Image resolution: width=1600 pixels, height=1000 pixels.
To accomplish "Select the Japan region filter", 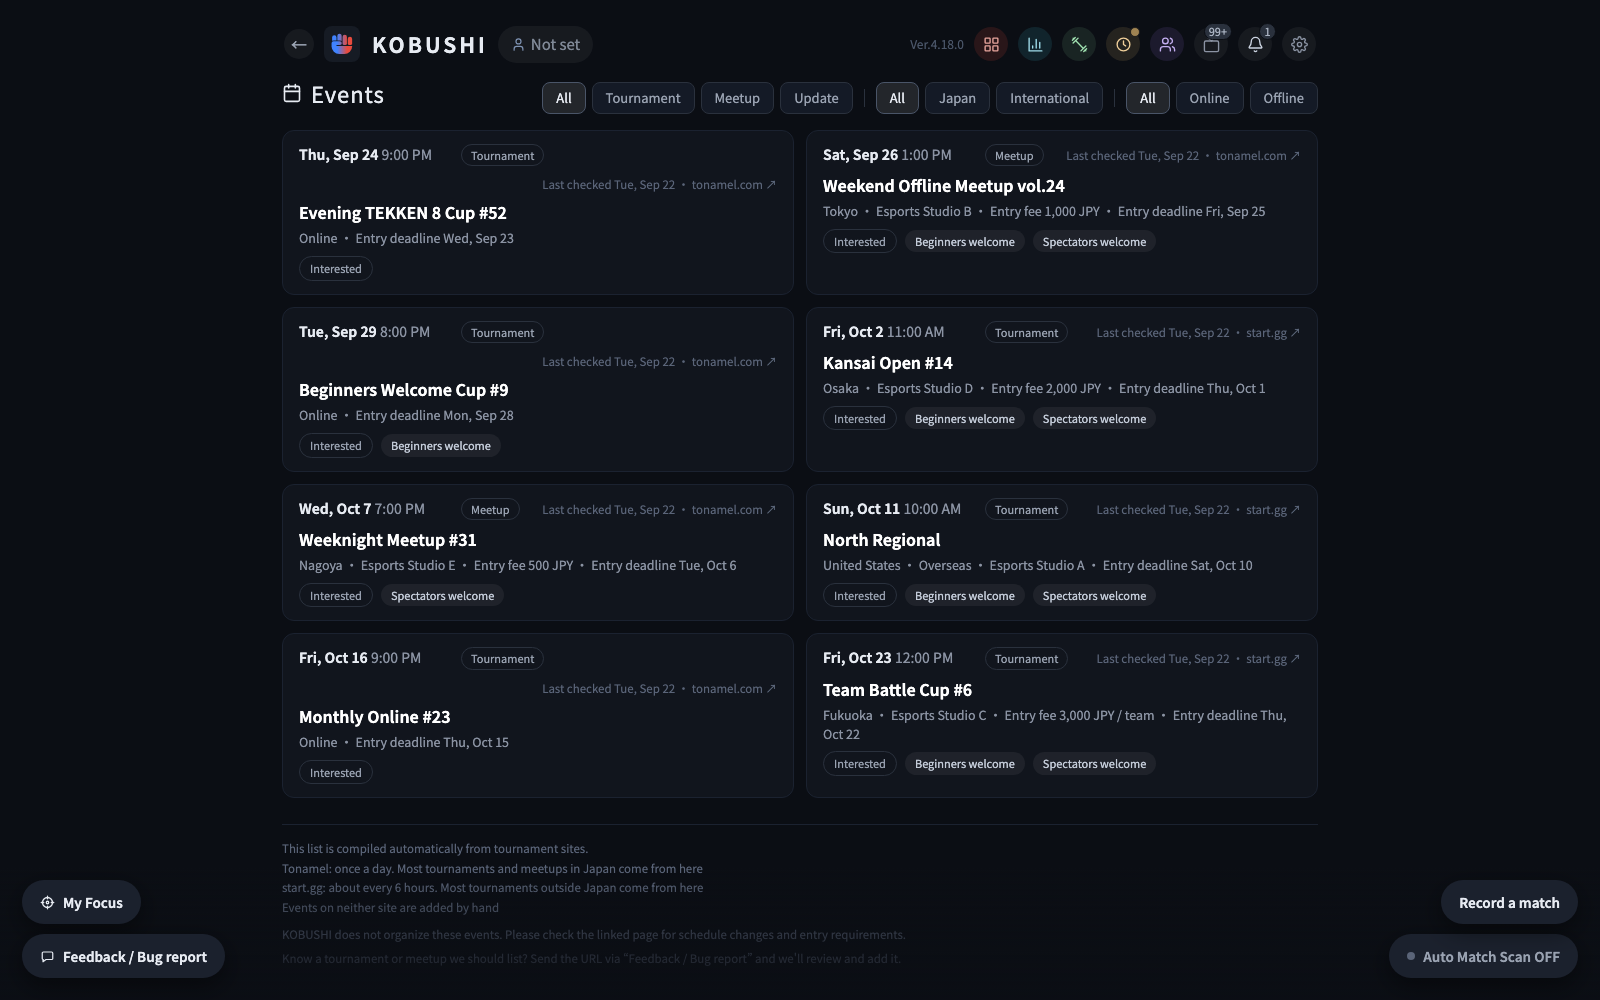I will click(957, 98).
